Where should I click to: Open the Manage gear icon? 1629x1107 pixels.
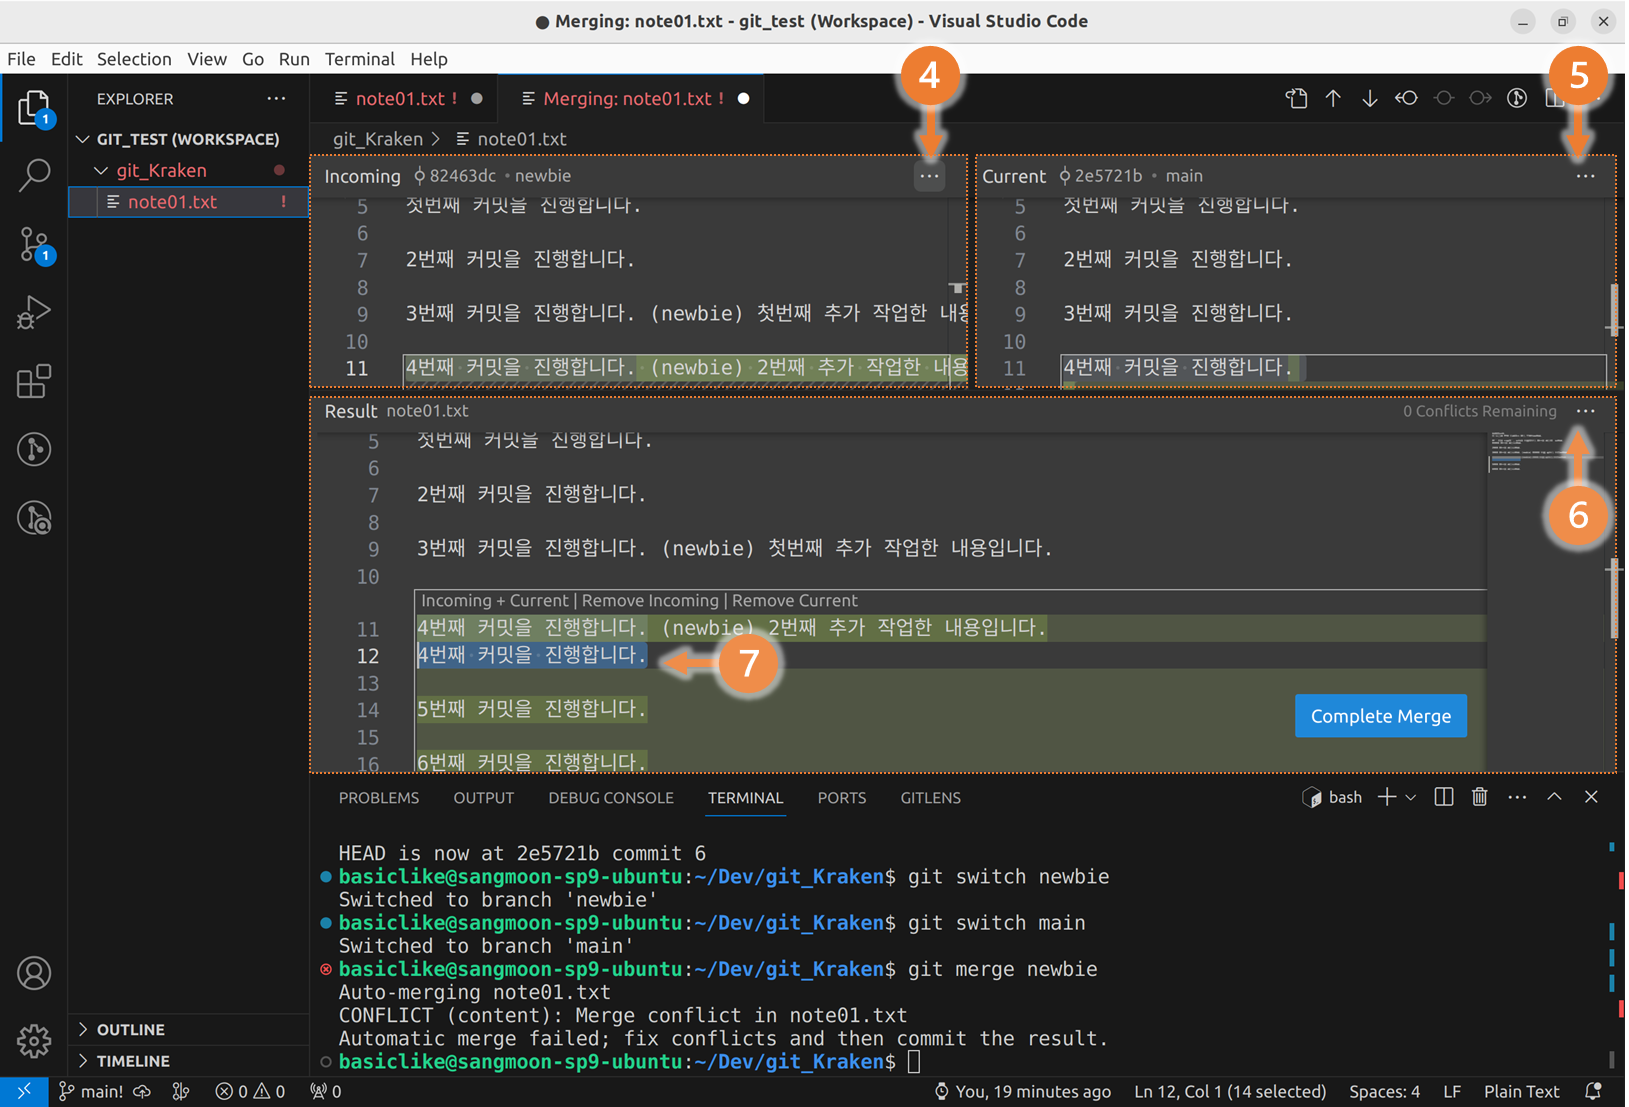34,1041
